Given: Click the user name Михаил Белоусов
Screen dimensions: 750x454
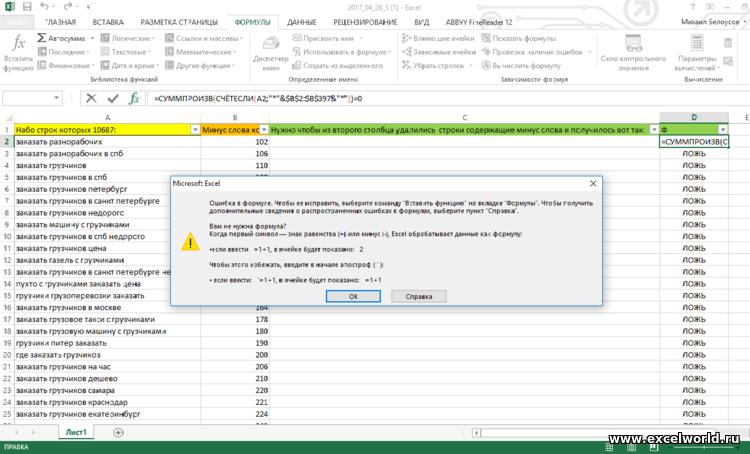Looking at the screenshot, I should point(710,22).
